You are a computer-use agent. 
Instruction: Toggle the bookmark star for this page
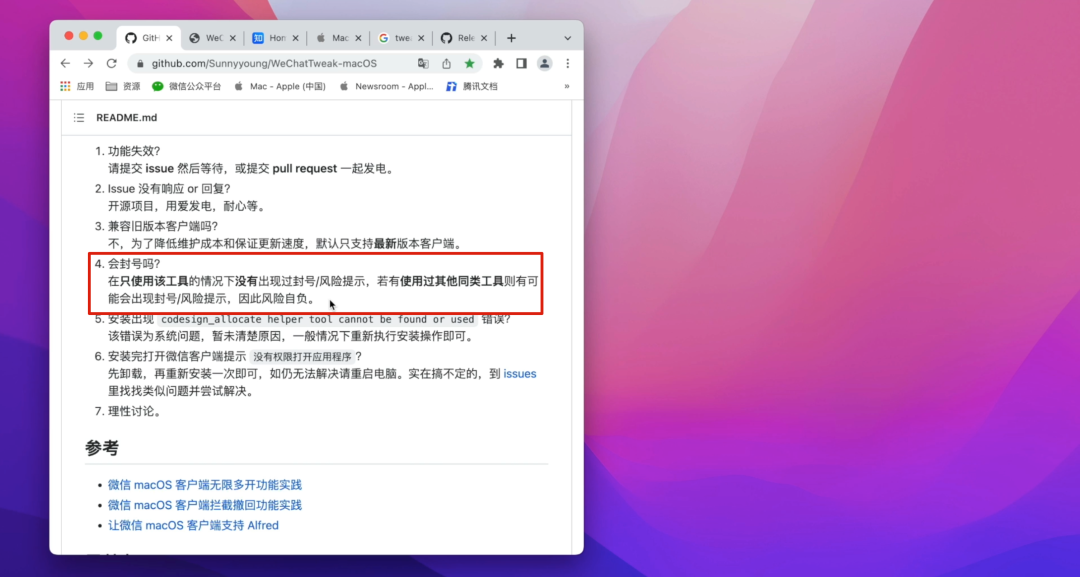click(x=470, y=62)
